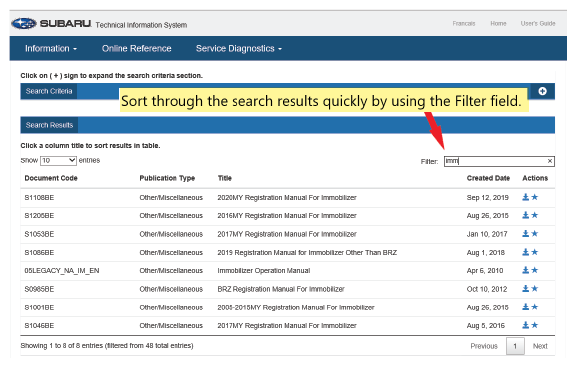
Task: Switch language via Francais link
Action: [464, 24]
